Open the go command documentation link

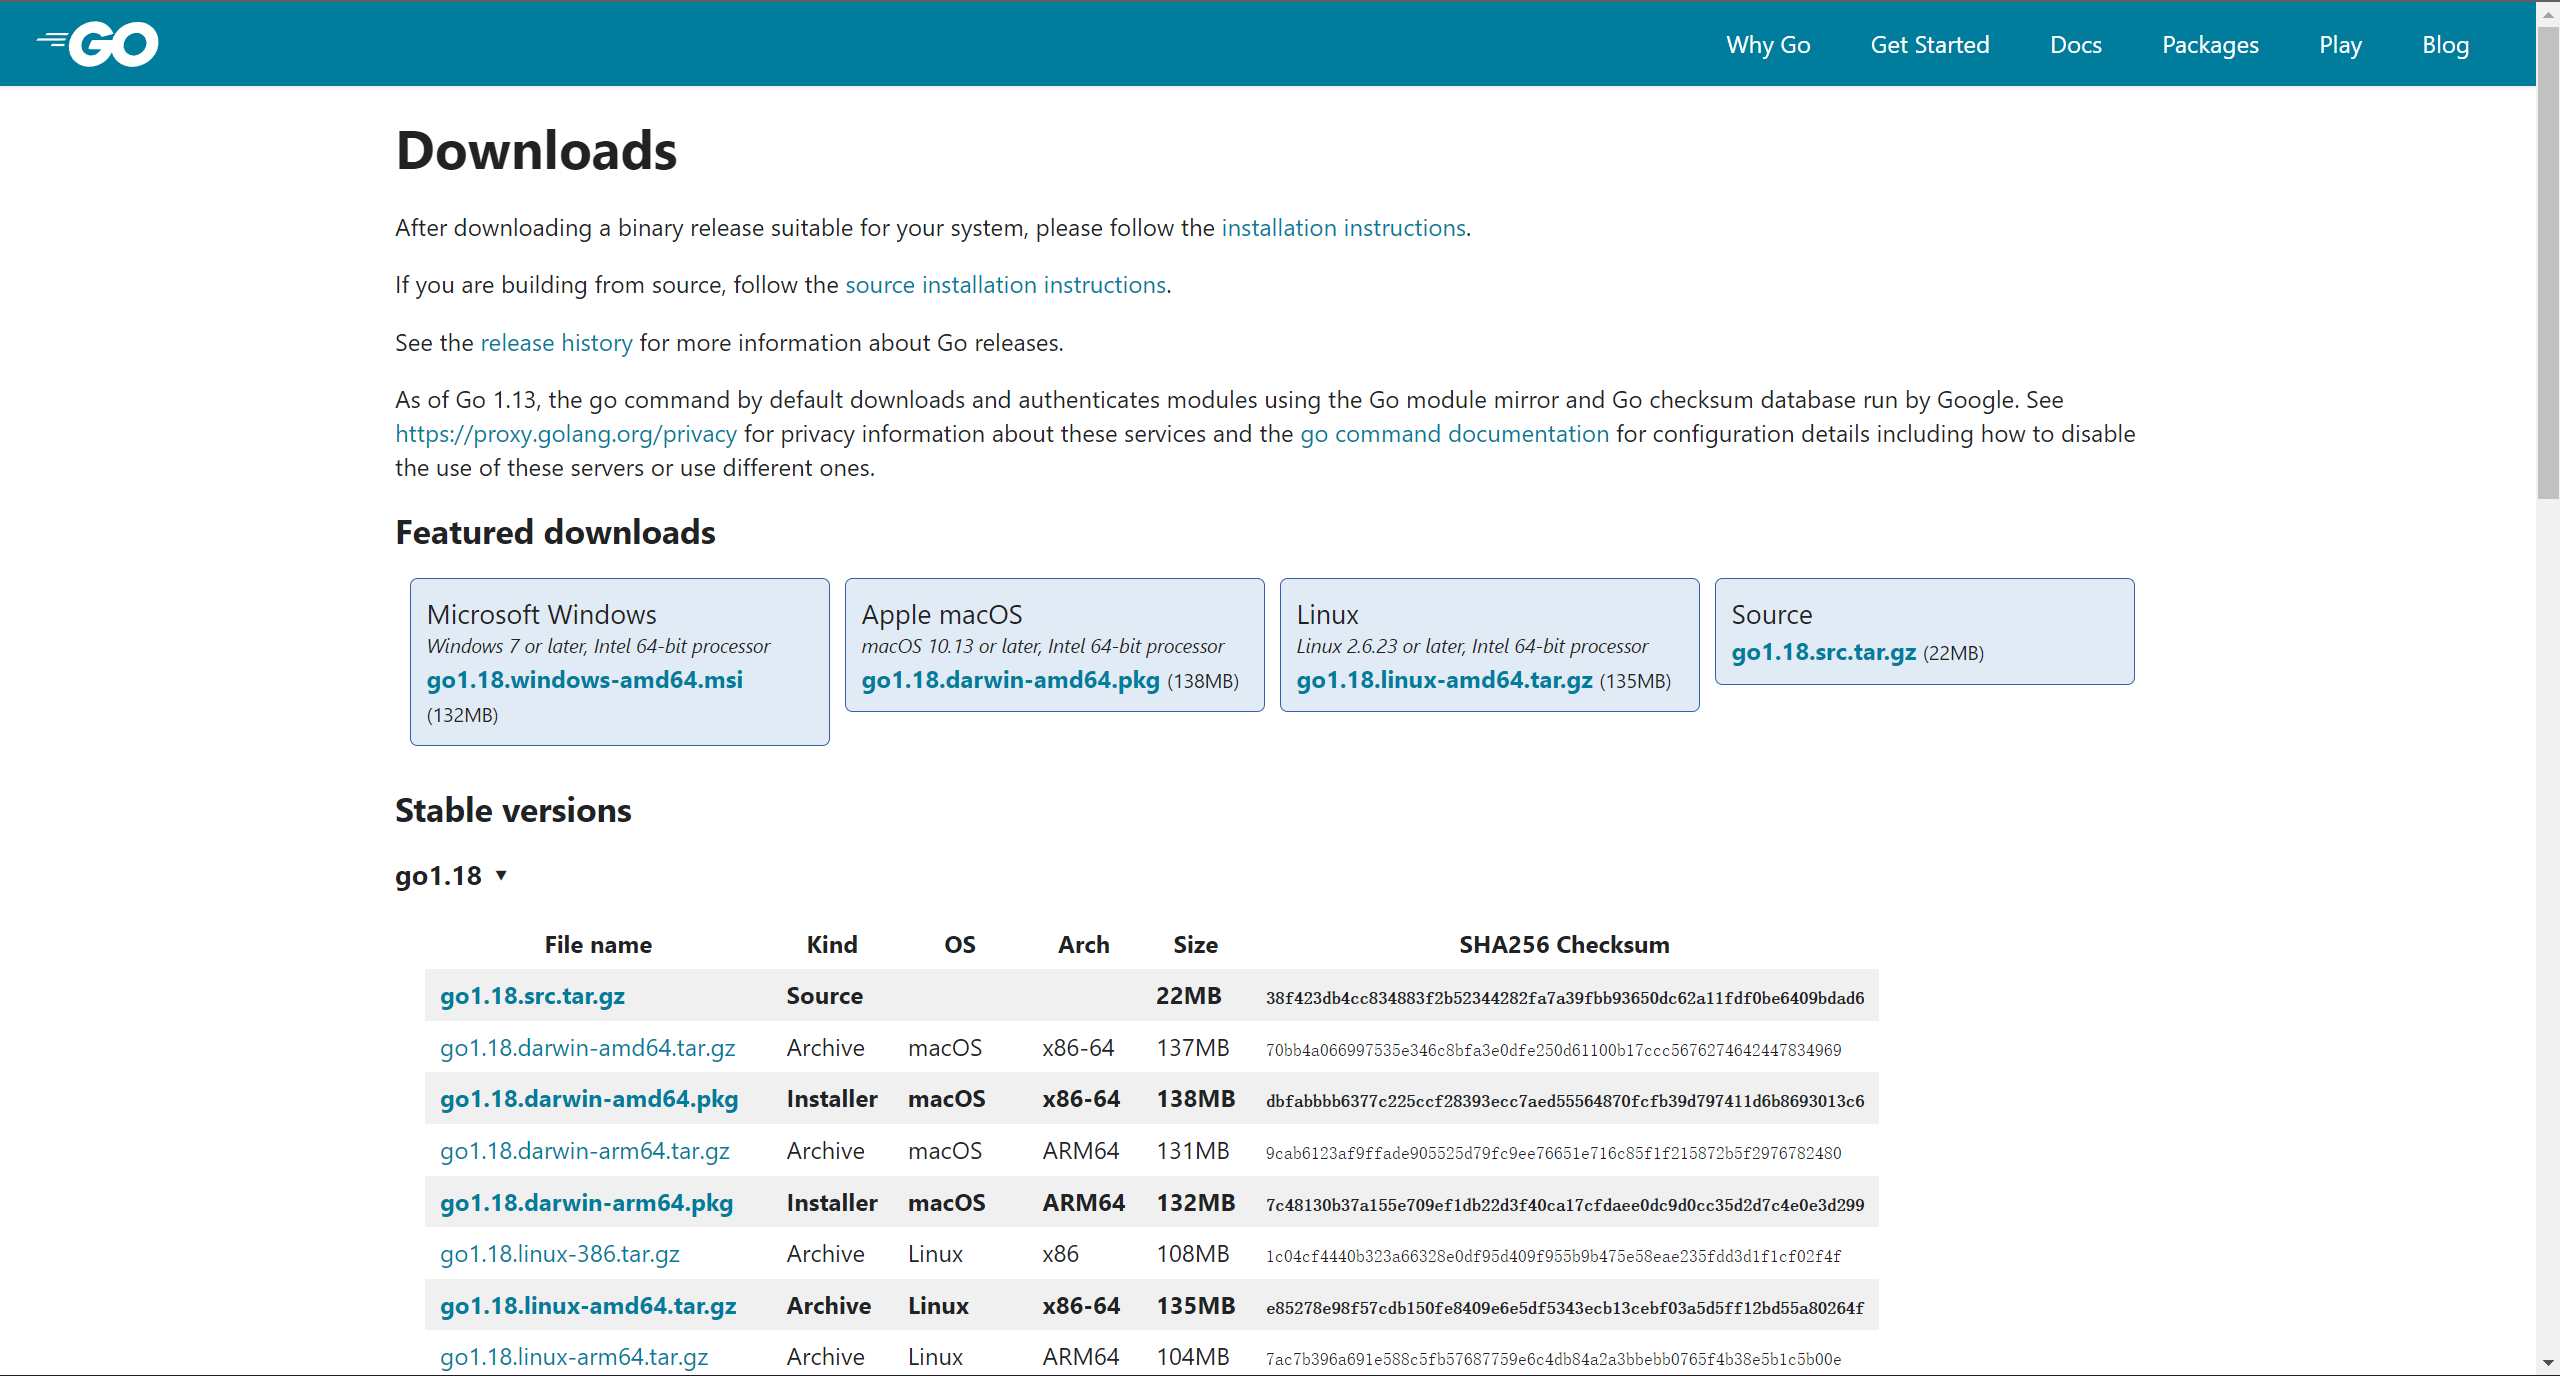(1454, 434)
